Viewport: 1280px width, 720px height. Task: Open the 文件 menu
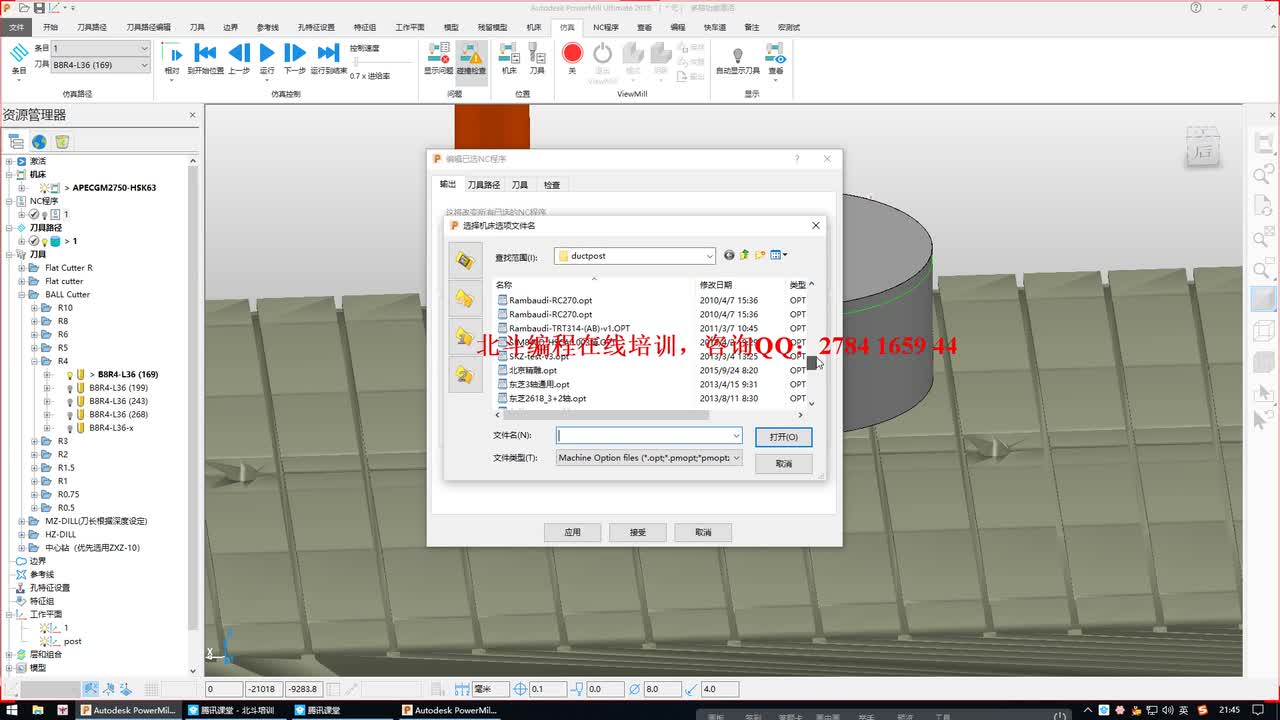coord(16,27)
